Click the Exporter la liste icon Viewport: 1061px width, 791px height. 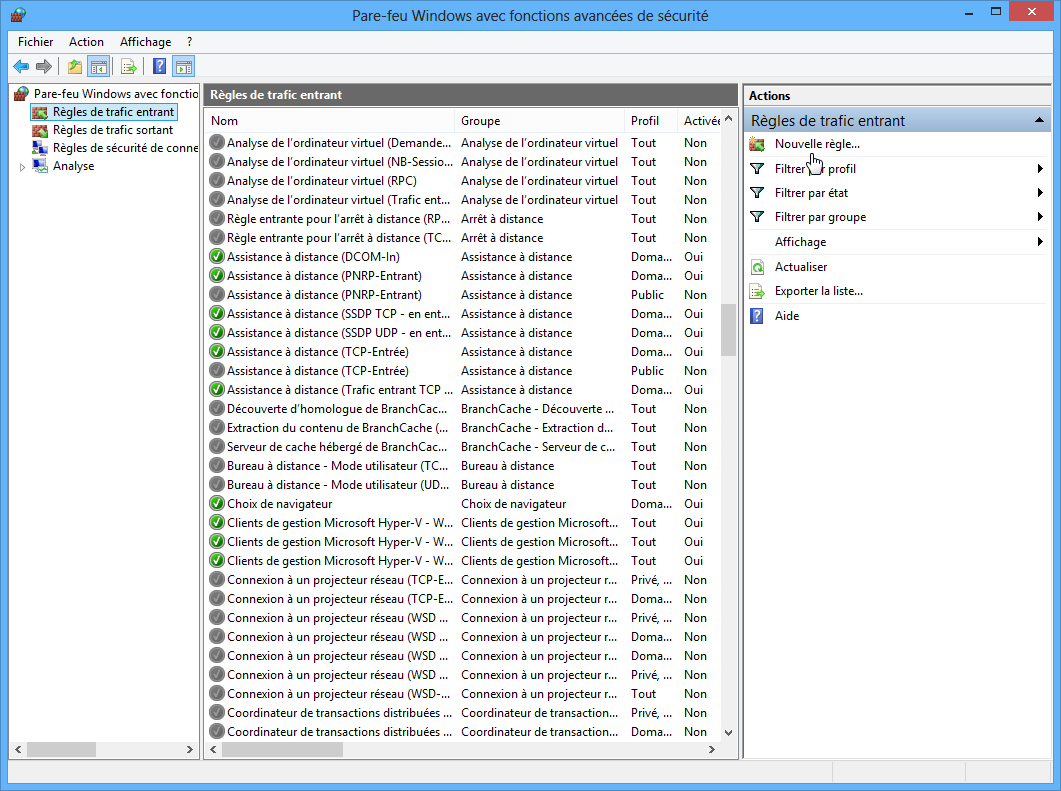coord(757,292)
